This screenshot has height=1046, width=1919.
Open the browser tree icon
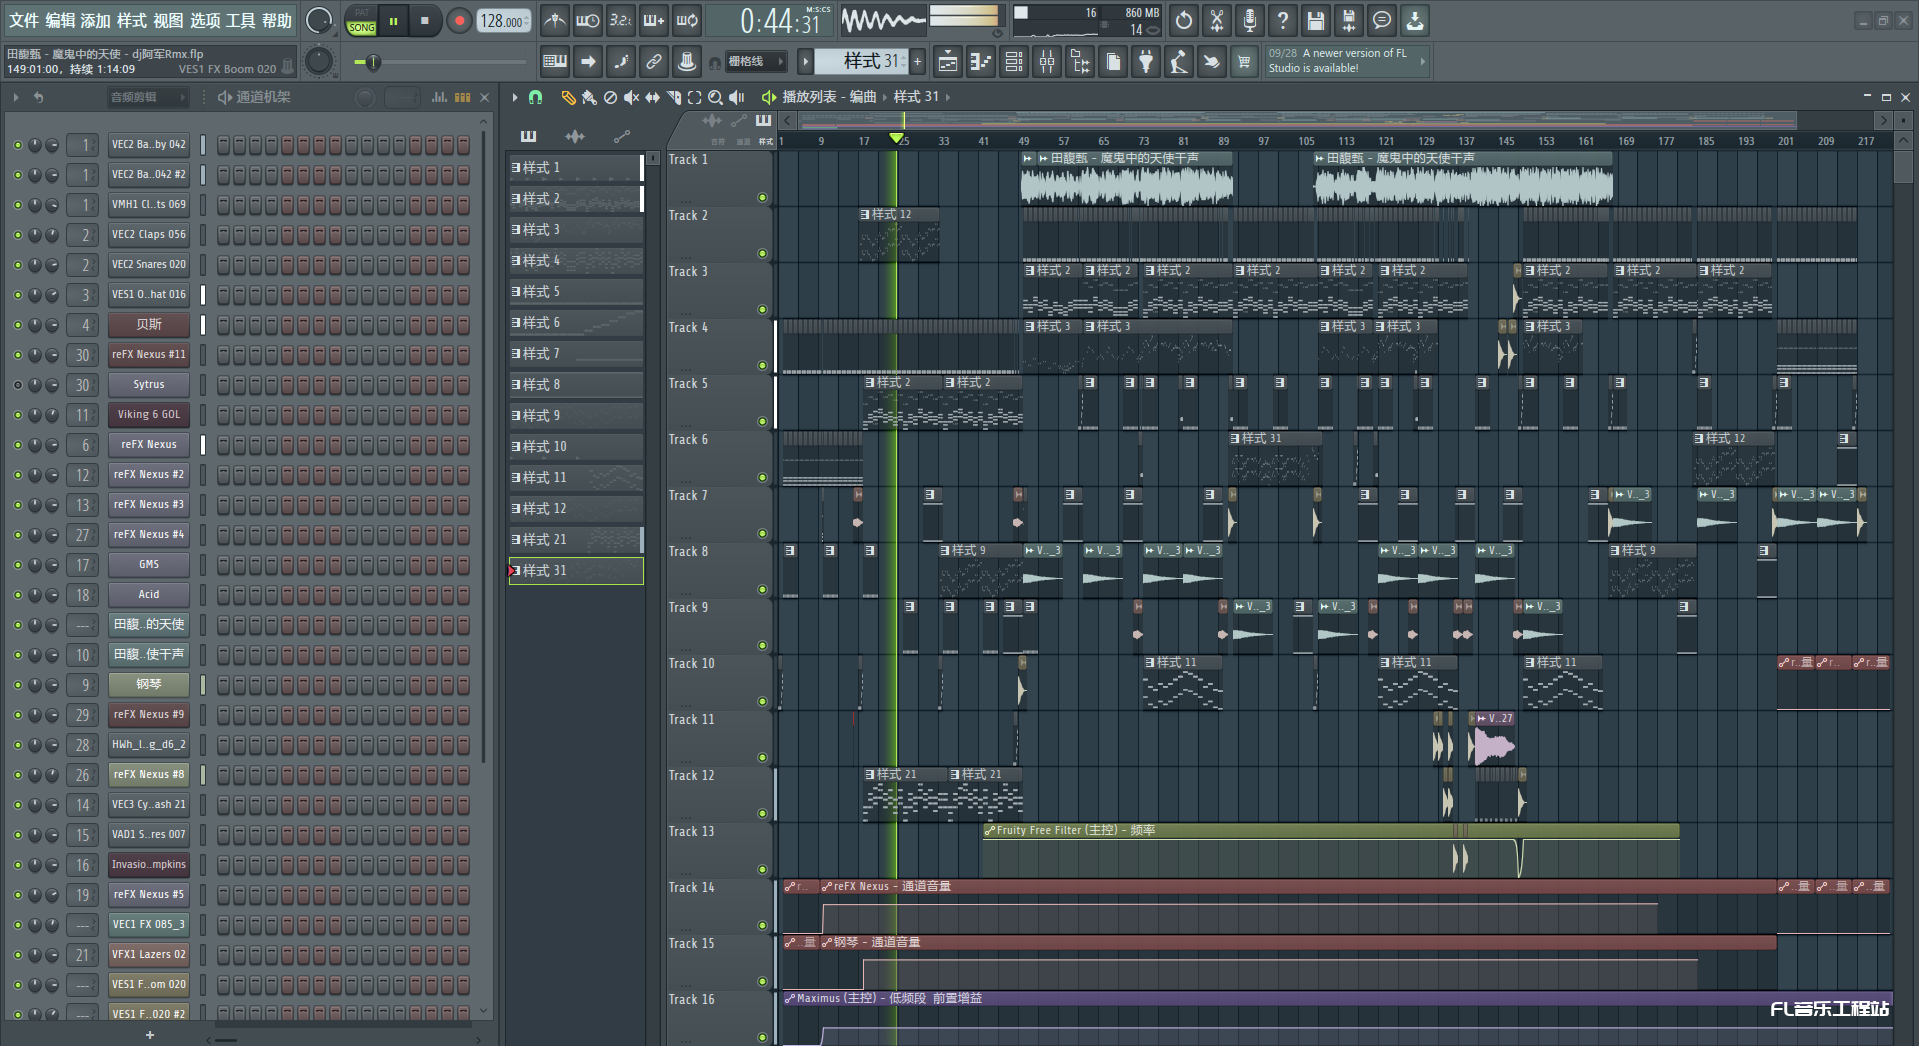1080,62
